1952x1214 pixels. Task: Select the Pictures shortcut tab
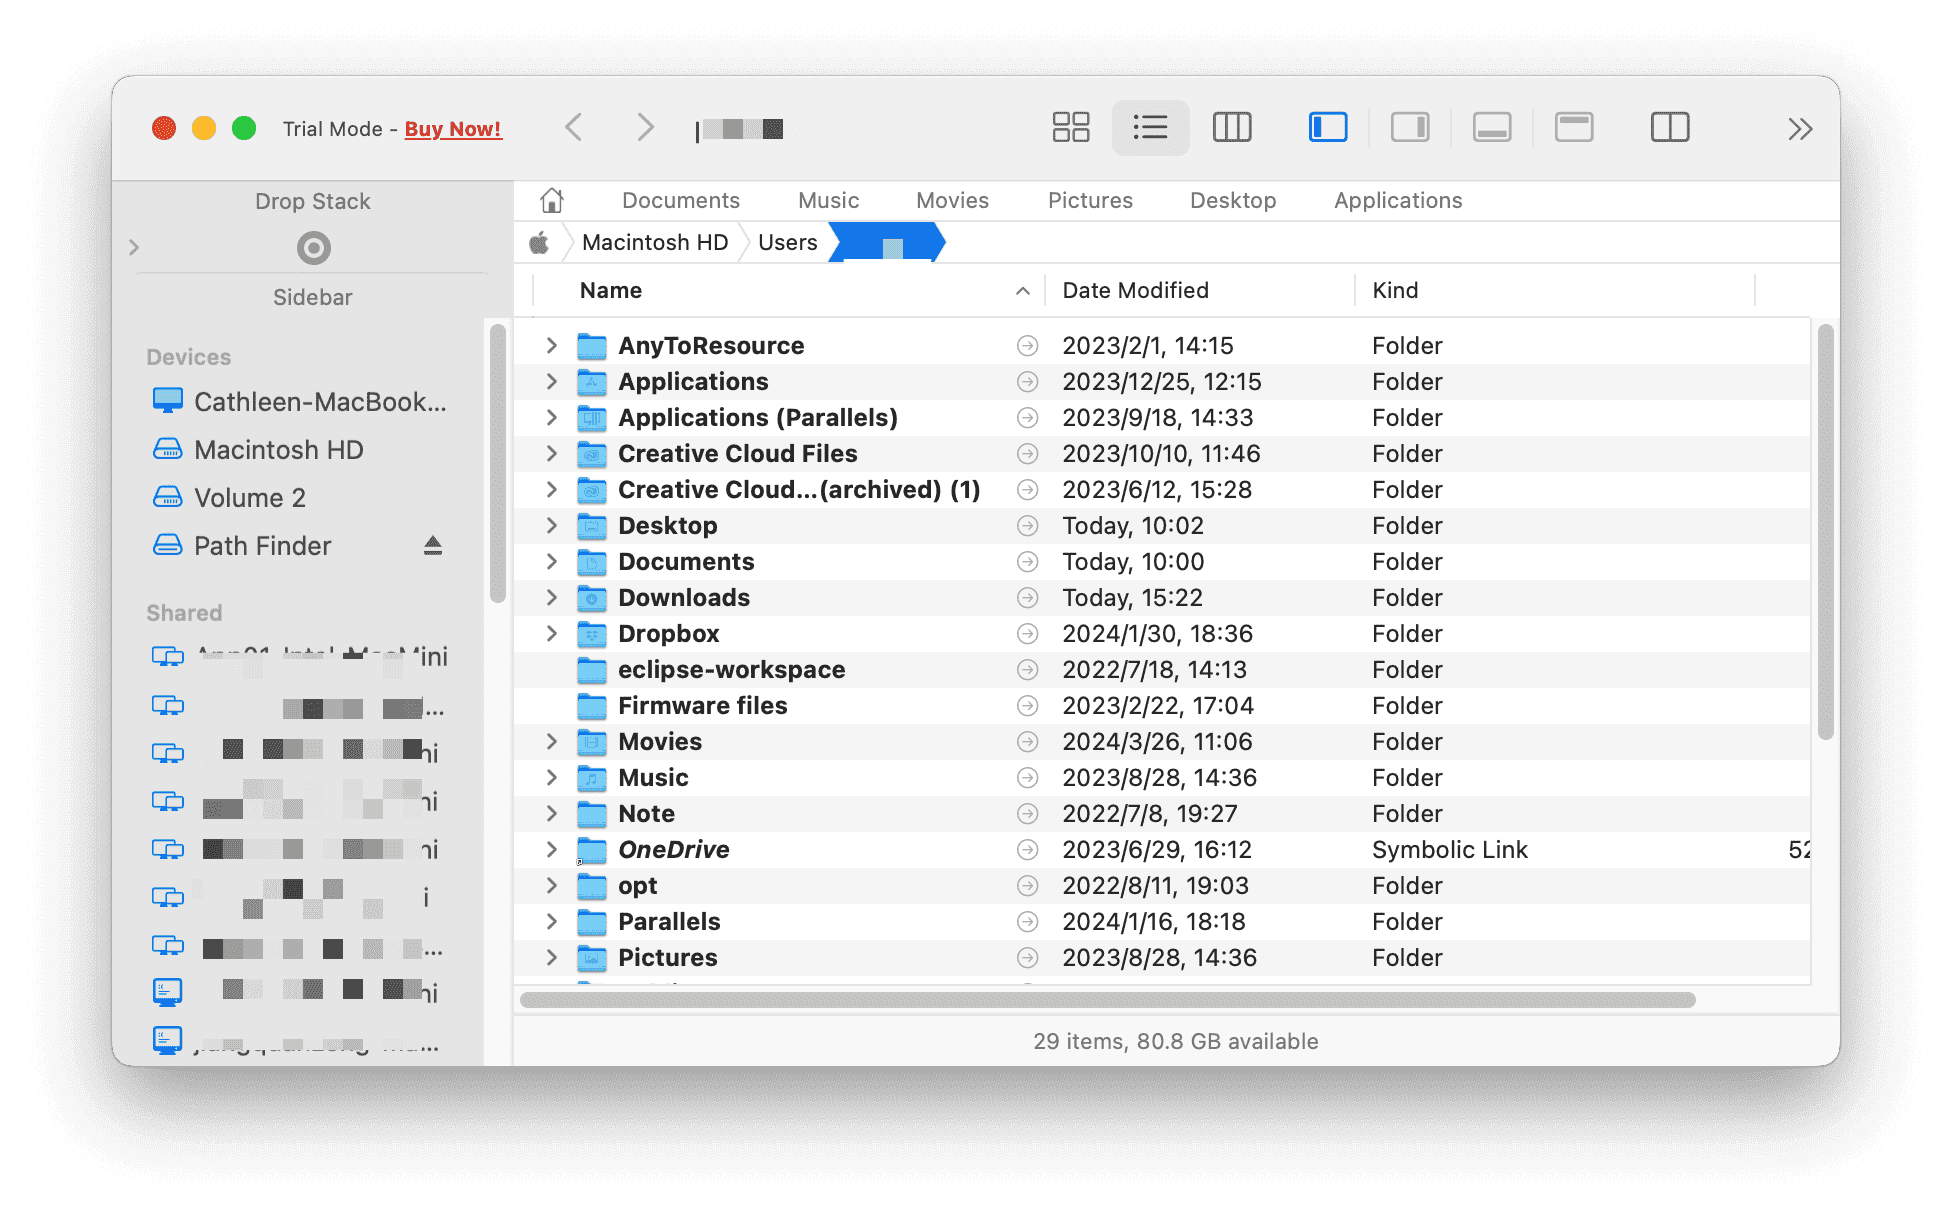click(x=1089, y=200)
